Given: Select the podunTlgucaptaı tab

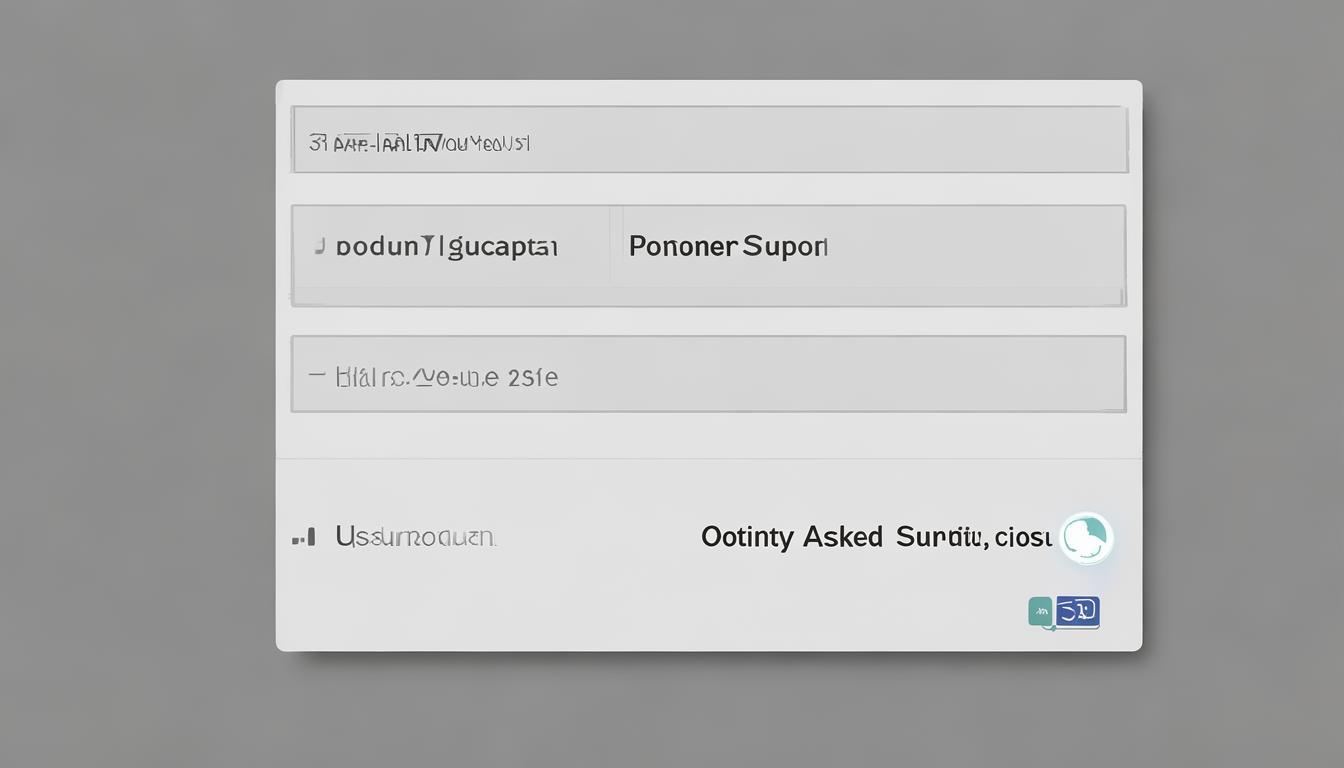Looking at the screenshot, I should (446, 246).
